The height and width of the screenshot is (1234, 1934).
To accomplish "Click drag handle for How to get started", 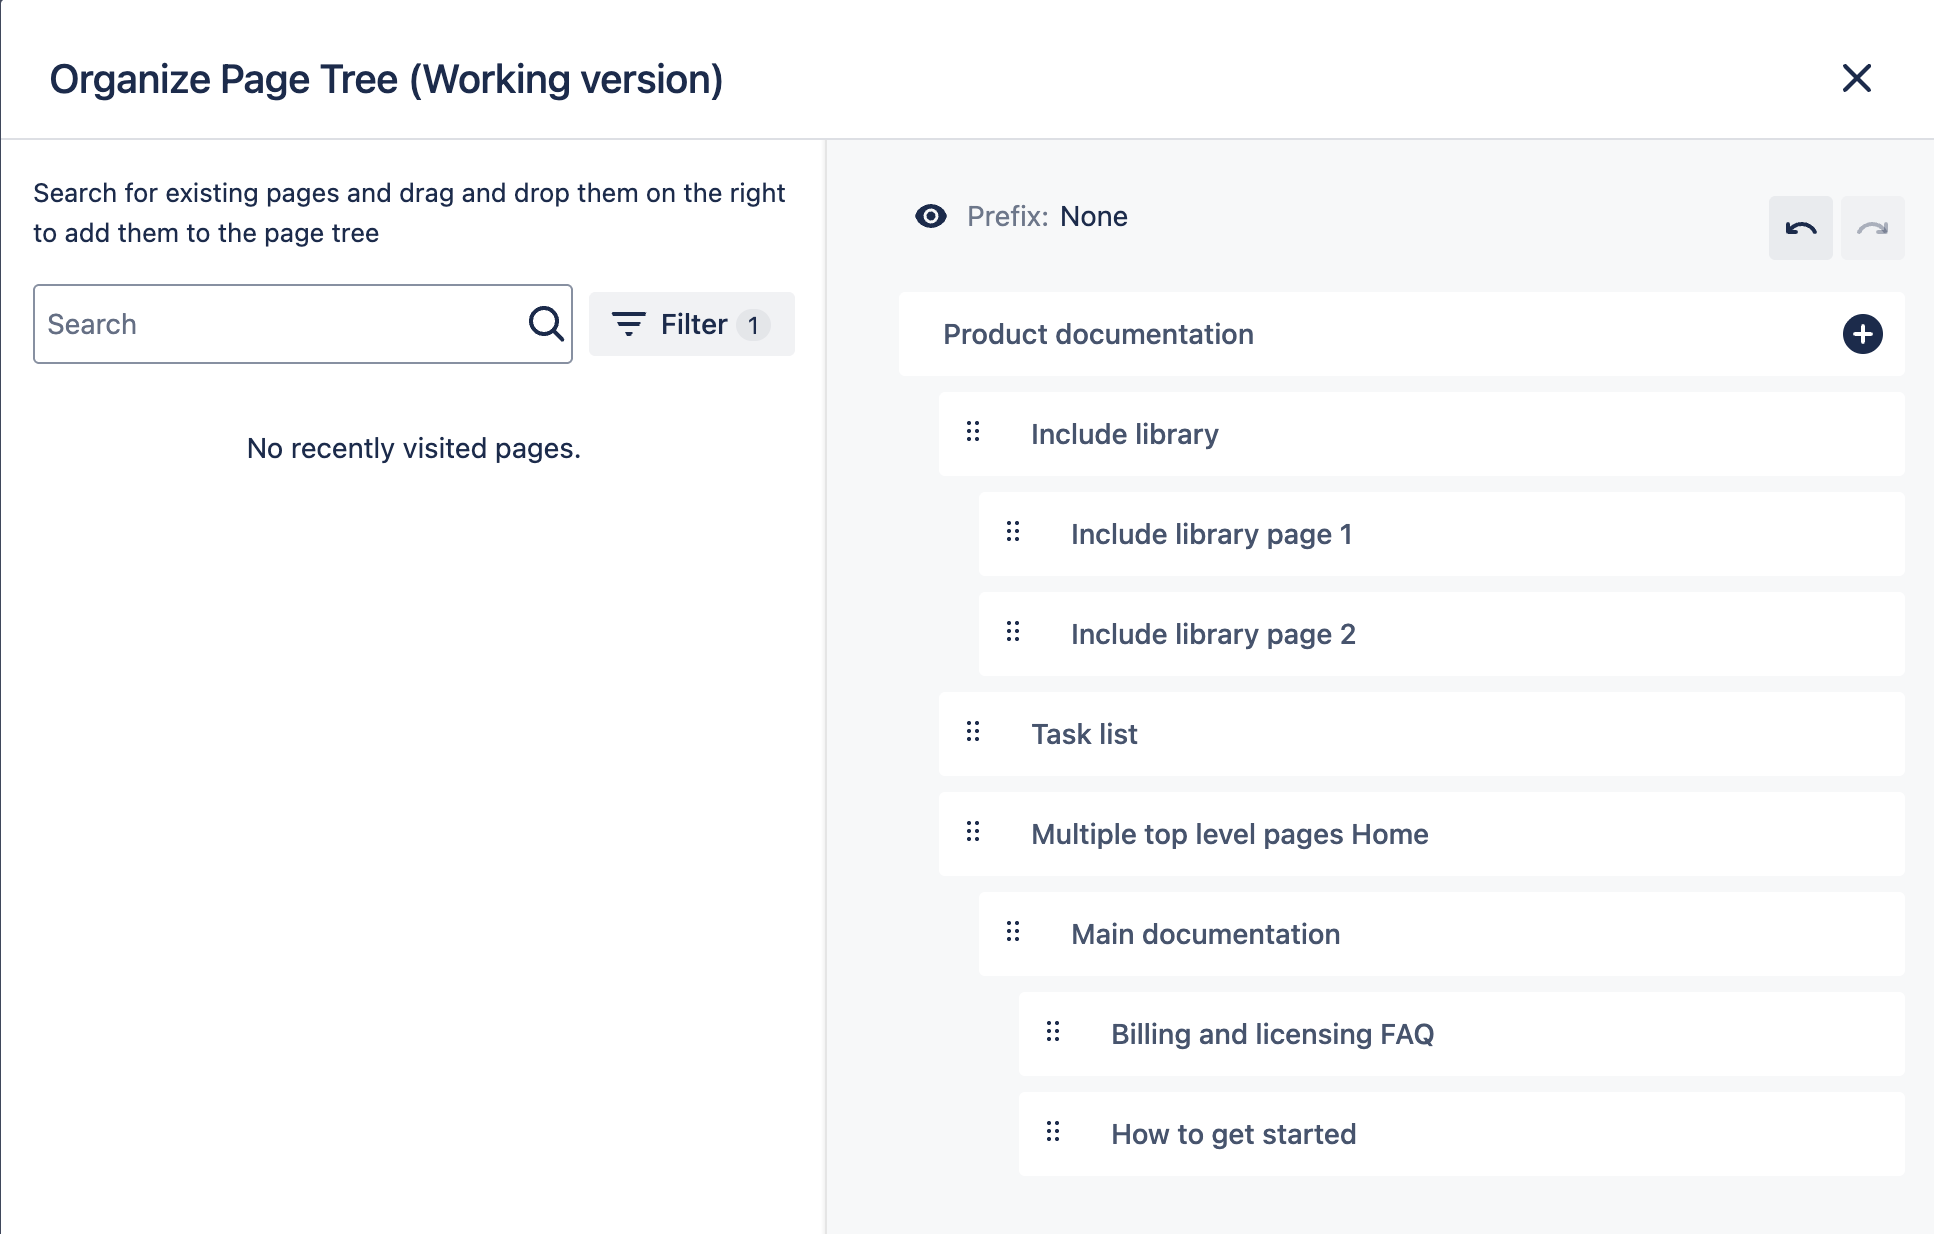I will coord(1053,1132).
